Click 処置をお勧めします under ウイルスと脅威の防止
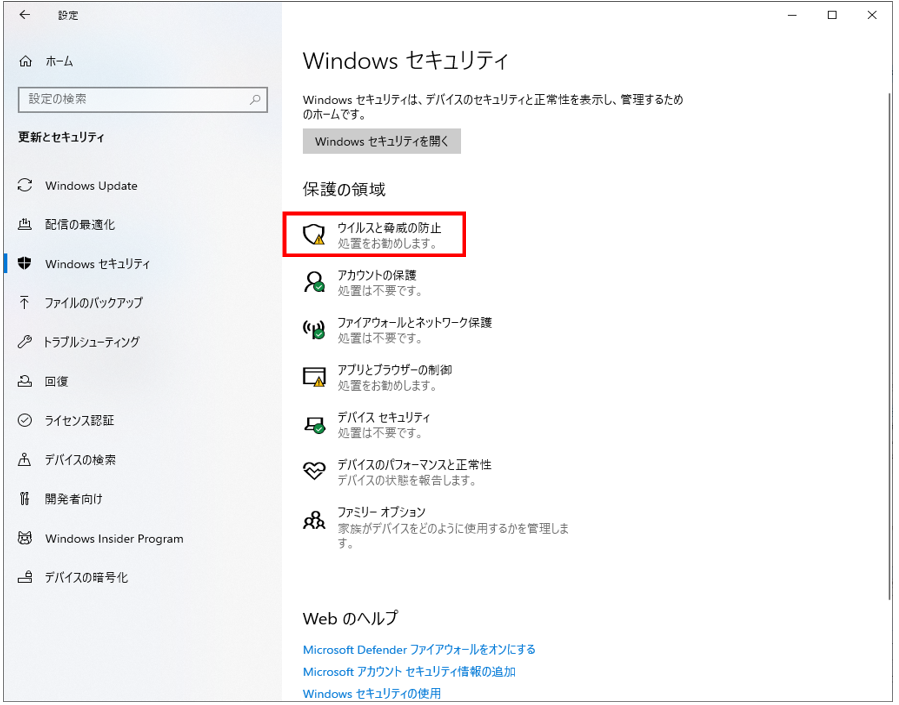 click(388, 244)
